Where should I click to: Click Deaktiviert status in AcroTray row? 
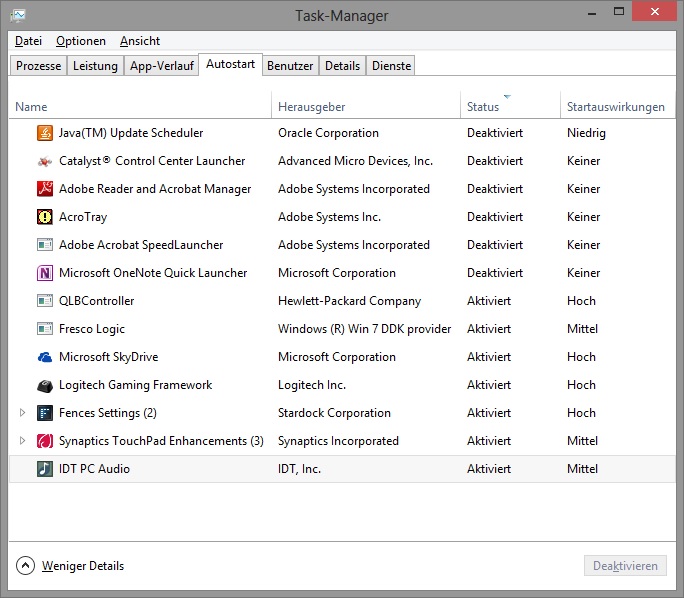tap(495, 217)
